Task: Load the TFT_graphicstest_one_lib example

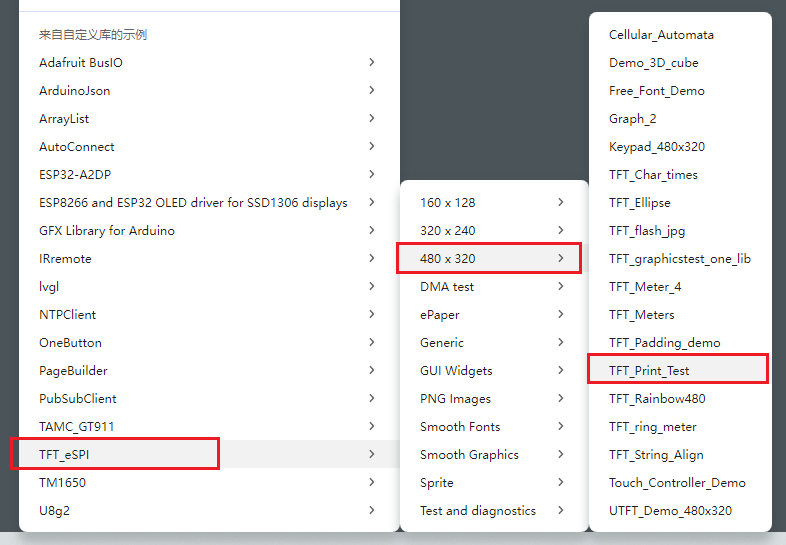Action: tap(680, 259)
